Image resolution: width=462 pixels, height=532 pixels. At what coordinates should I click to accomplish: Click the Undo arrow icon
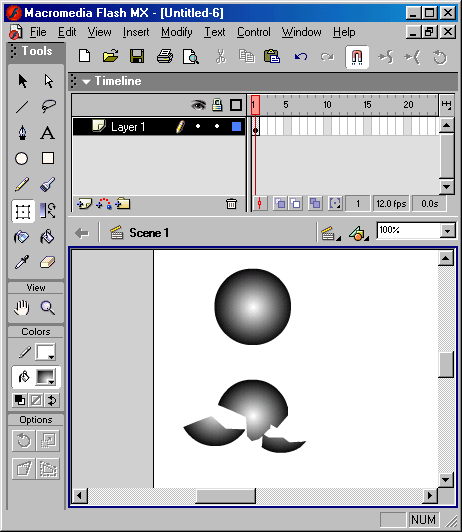point(301,56)
